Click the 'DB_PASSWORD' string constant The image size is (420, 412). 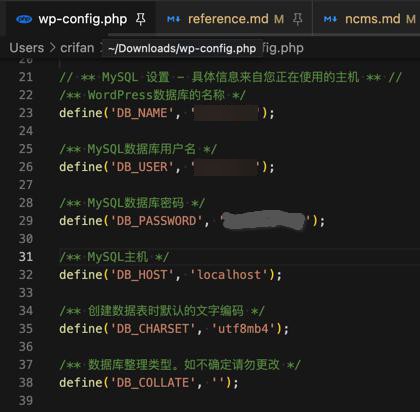point(156,221)
